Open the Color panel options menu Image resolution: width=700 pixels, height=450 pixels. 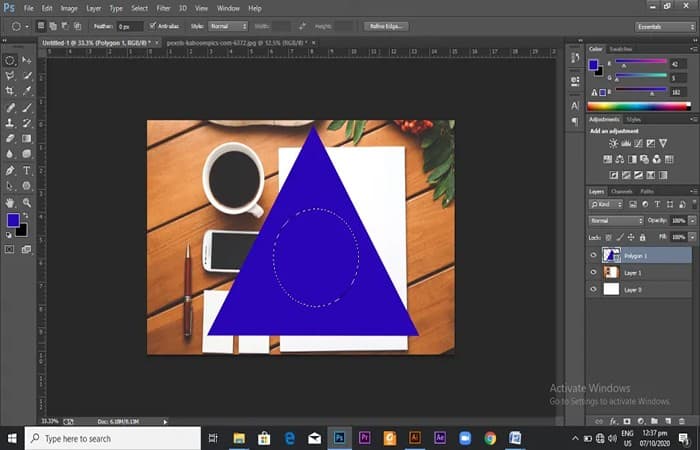point(694,49)
